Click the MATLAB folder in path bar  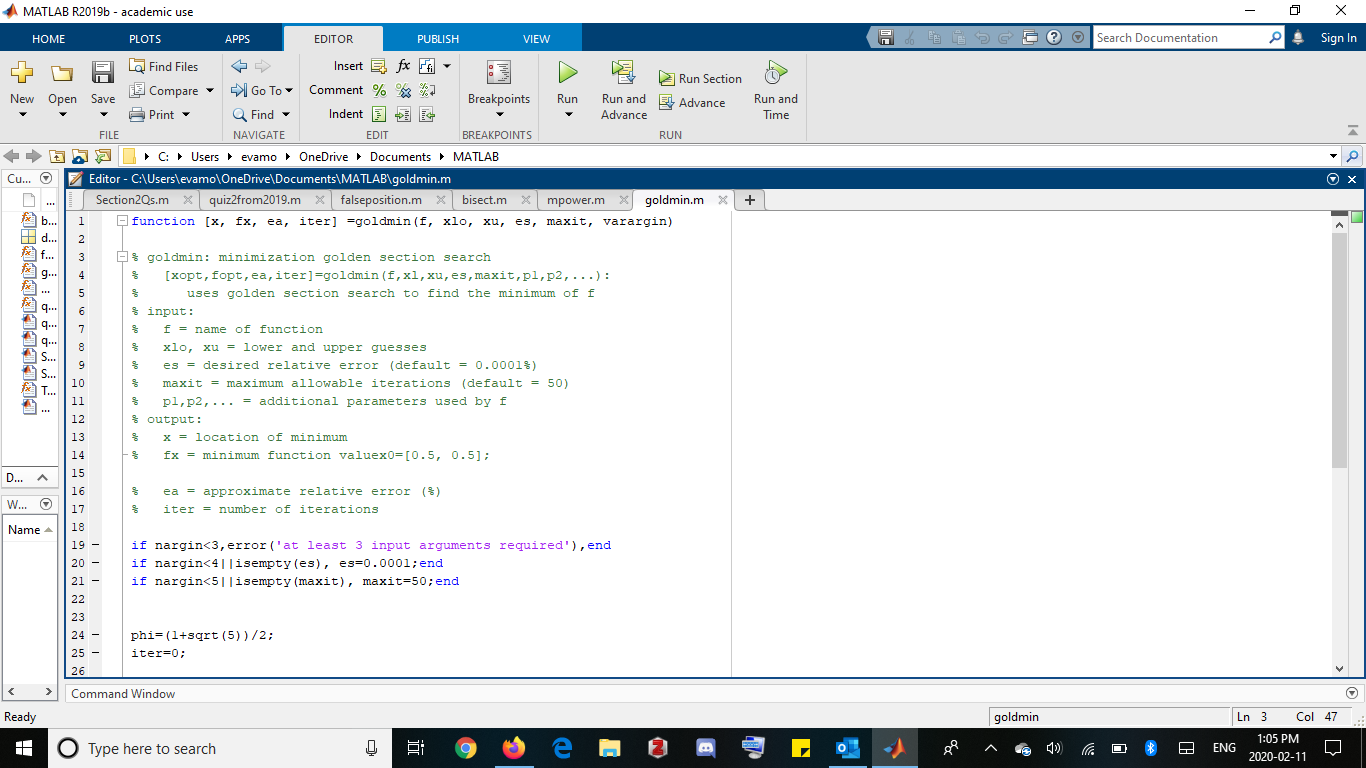pos(476,156)
